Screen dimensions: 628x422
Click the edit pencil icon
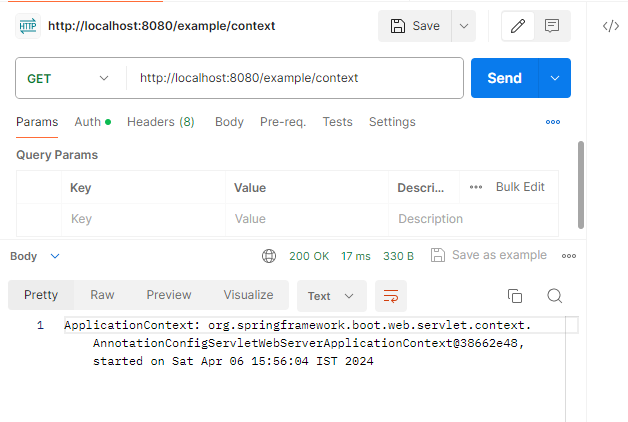pos(518,26)
